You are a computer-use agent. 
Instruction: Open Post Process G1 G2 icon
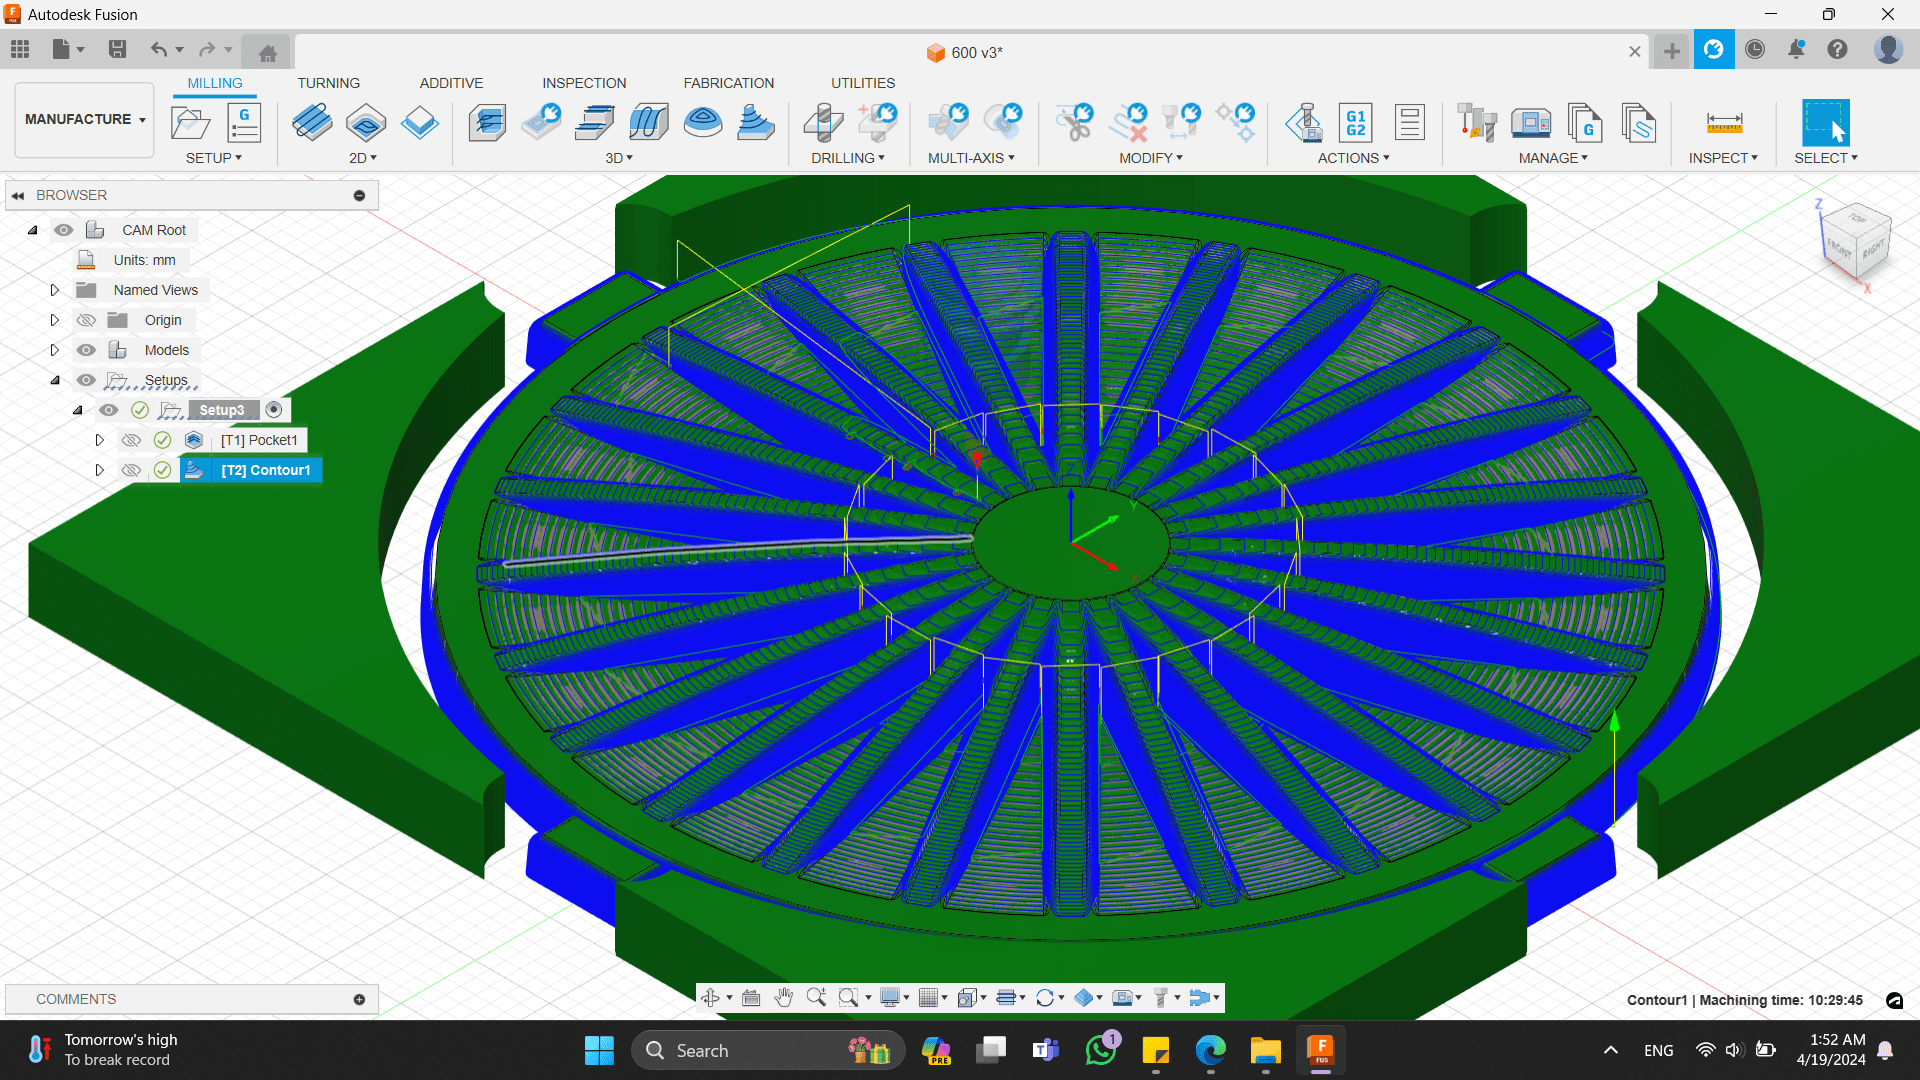1356,123
